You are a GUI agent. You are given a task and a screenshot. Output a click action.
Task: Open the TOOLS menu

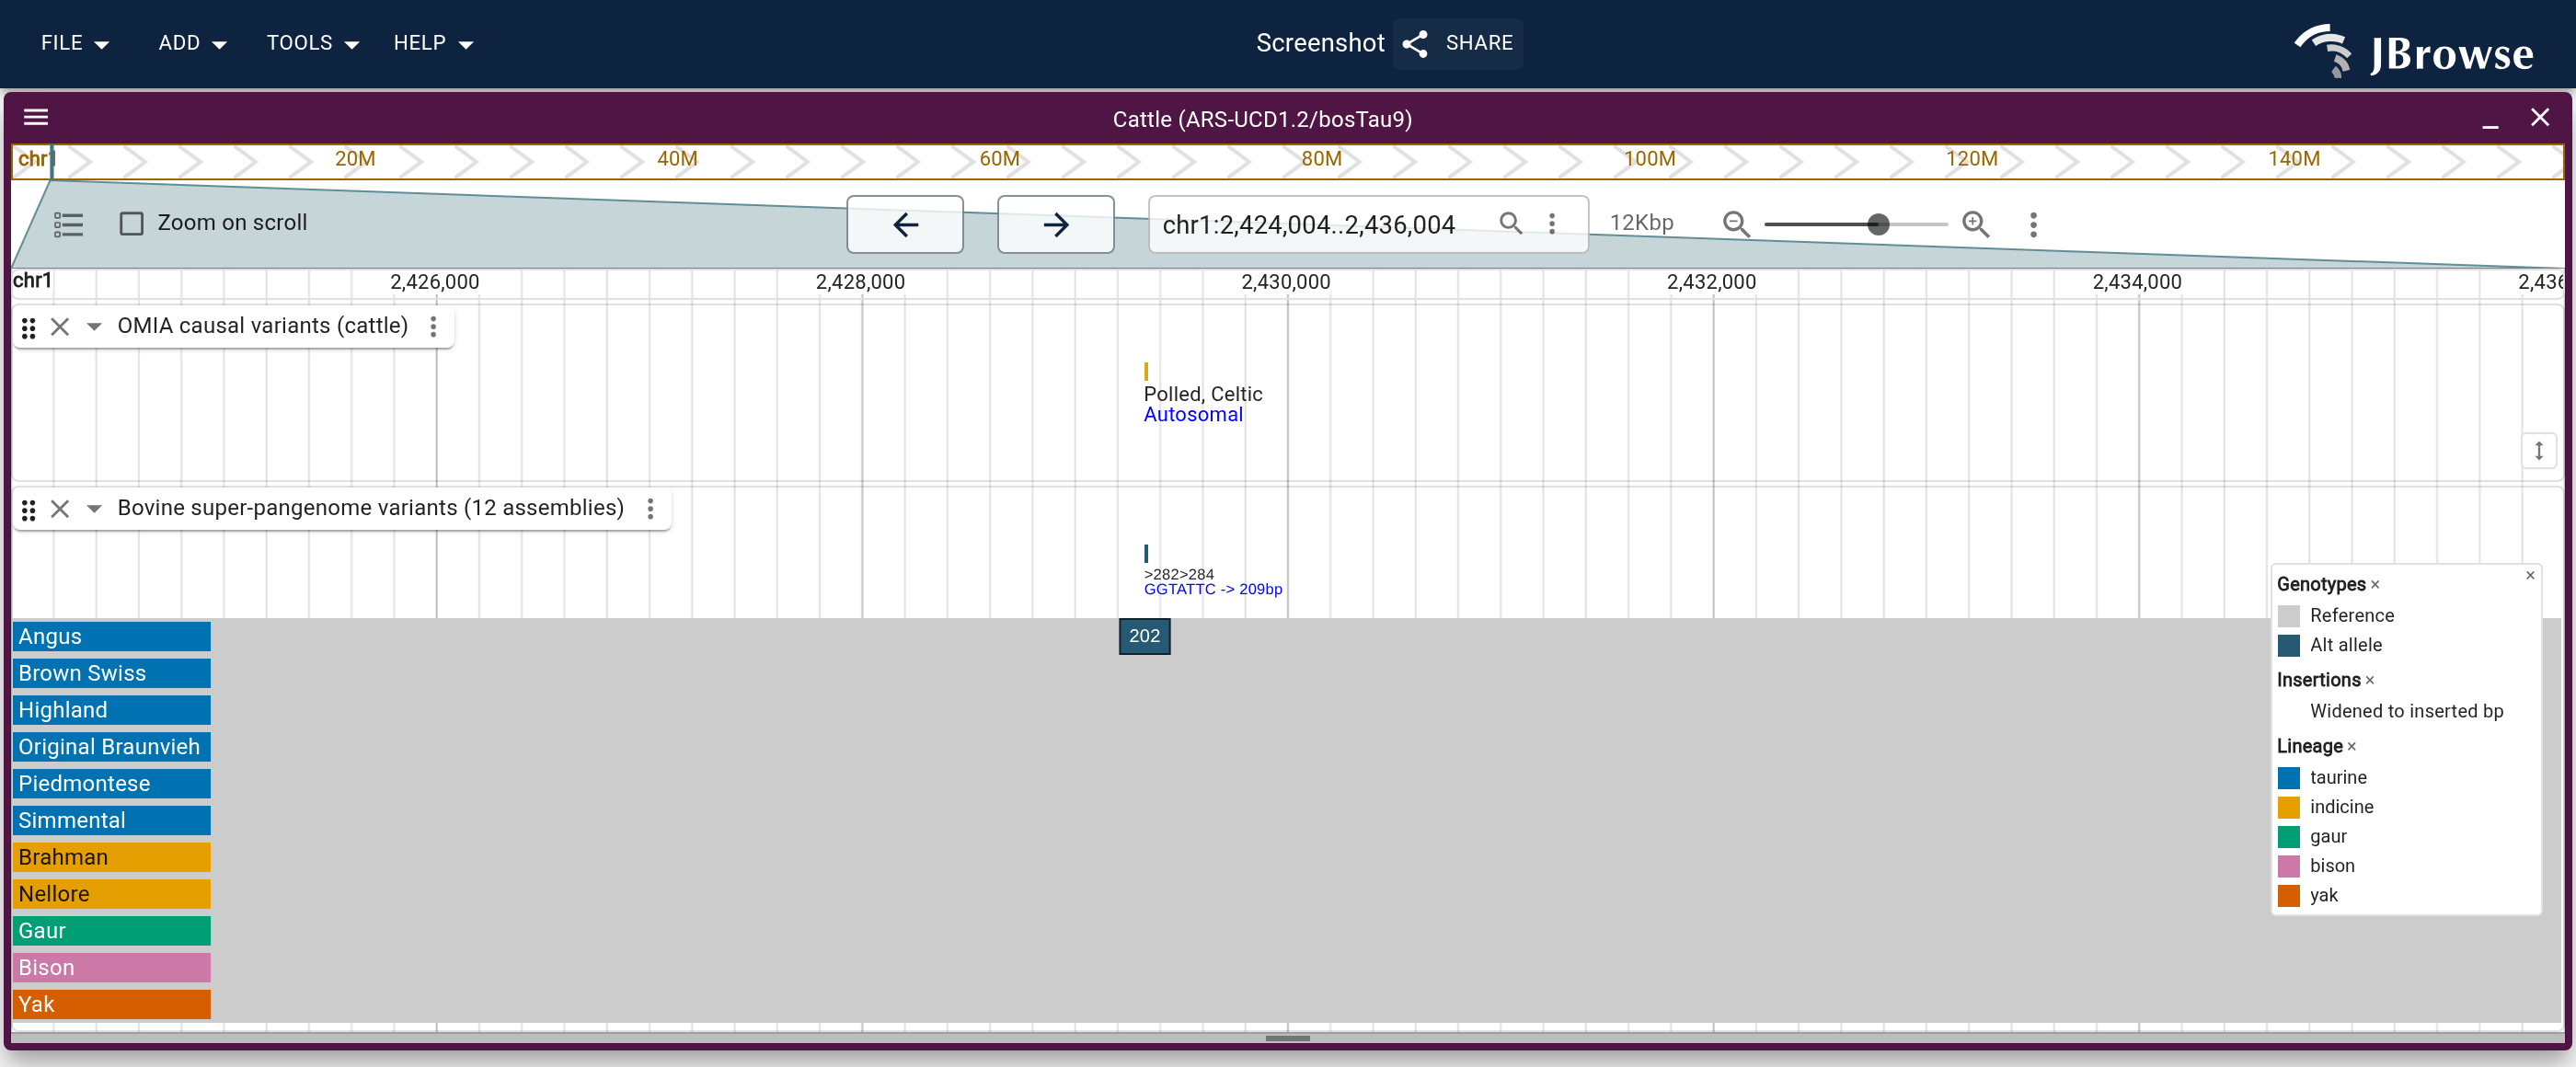pos(312,43)
